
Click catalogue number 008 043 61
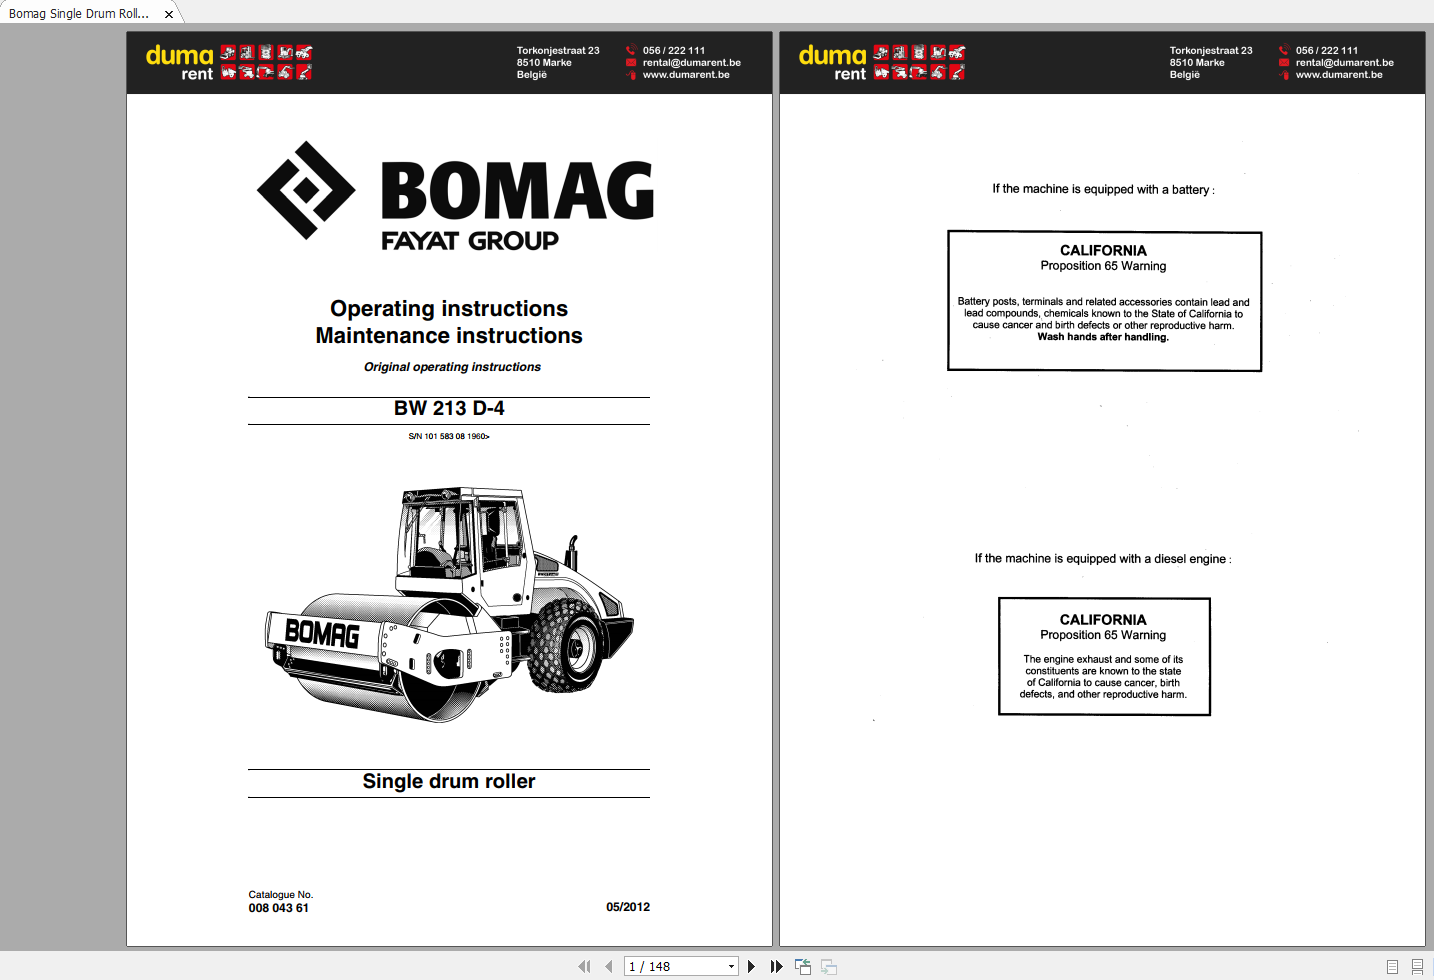pos(279,908)
